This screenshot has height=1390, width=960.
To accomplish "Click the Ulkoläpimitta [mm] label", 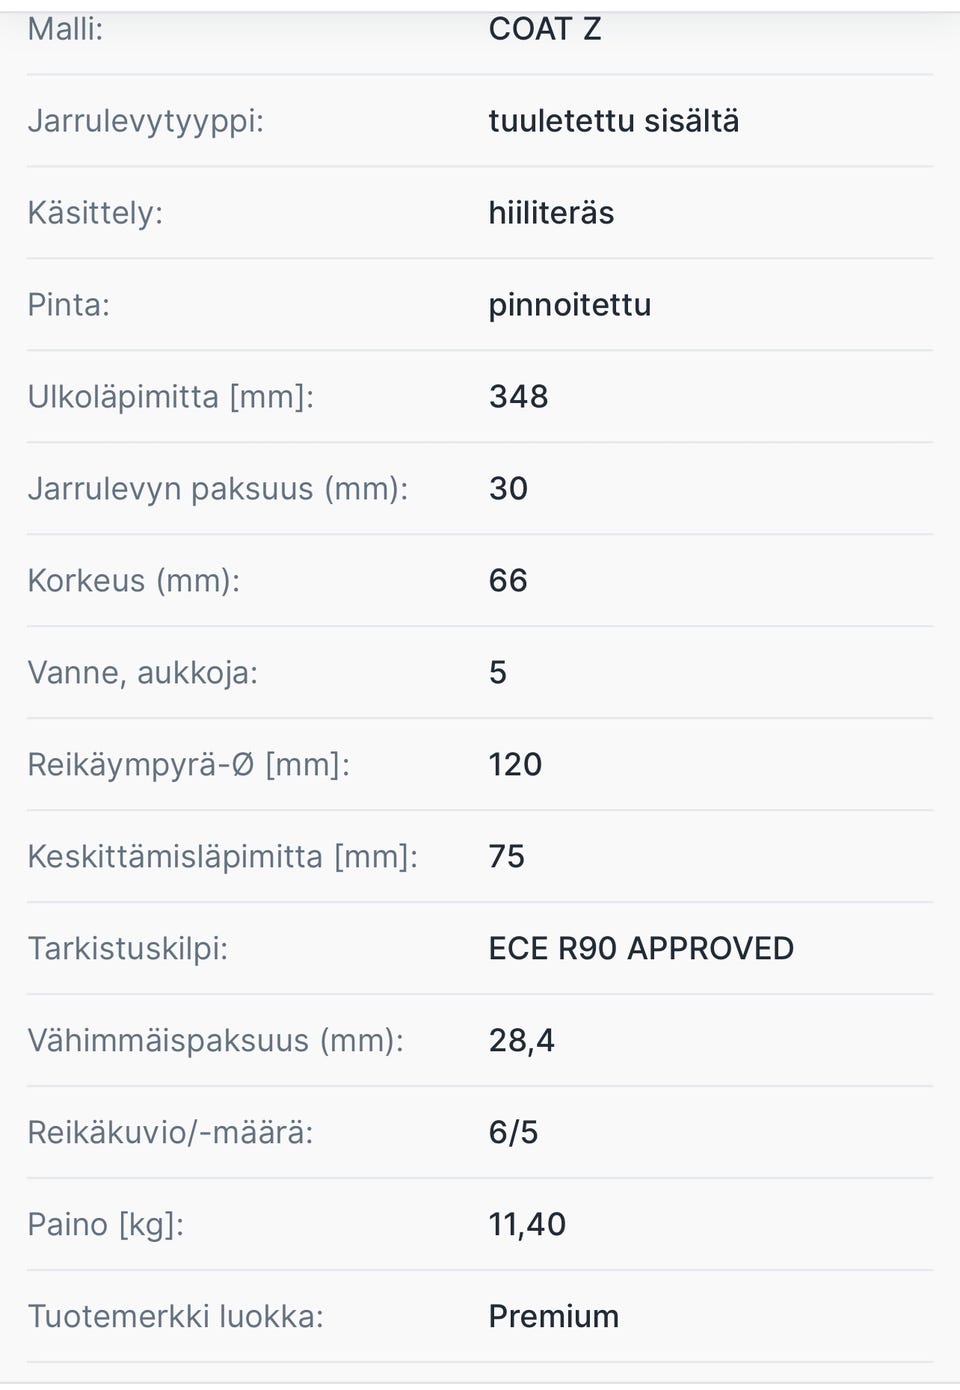I will pyautogui.click(x=170, y=397).
